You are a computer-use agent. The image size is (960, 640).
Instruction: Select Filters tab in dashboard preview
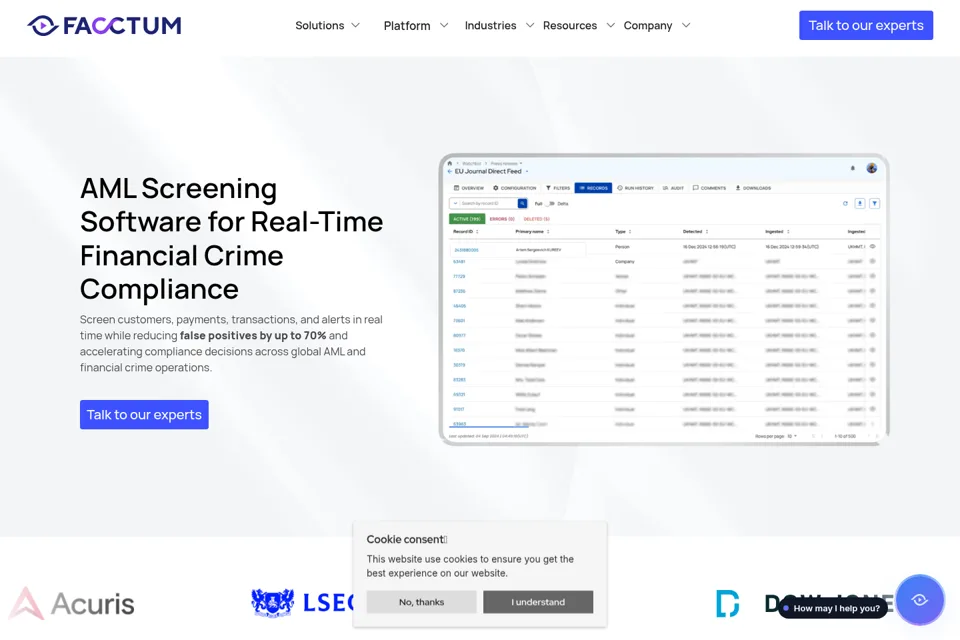coord(558,188)
